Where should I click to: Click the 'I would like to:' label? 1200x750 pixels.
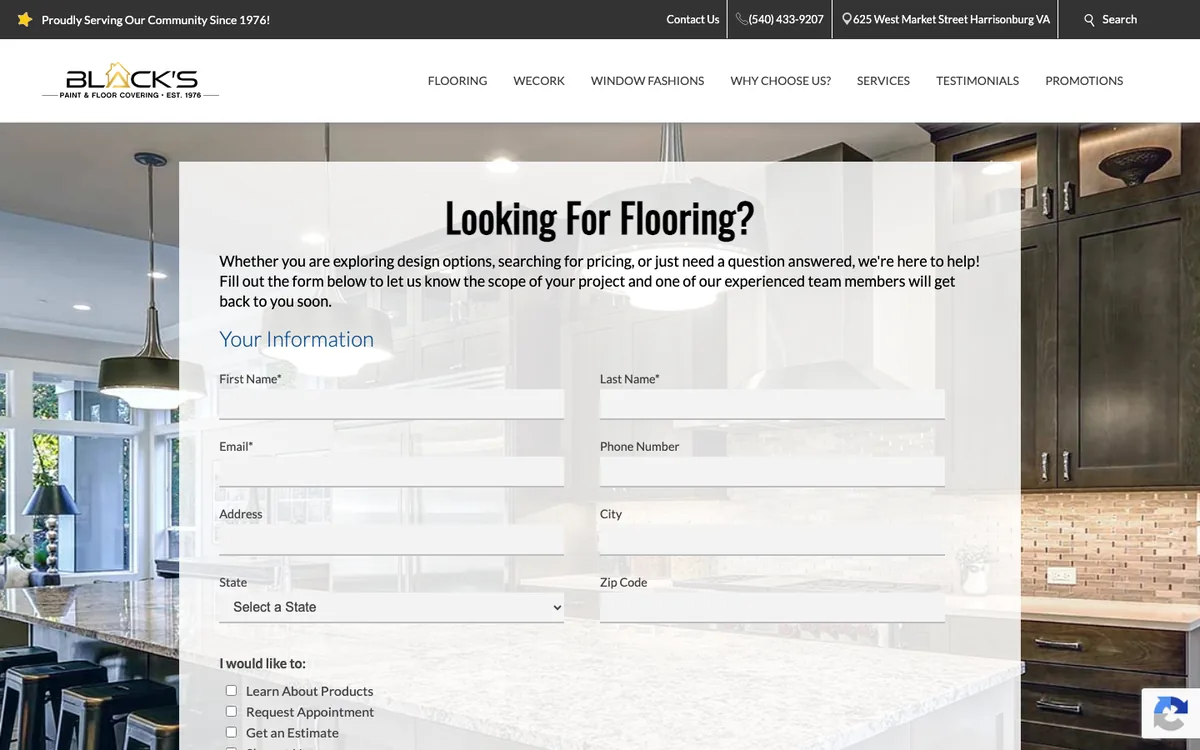pos(263,663)
